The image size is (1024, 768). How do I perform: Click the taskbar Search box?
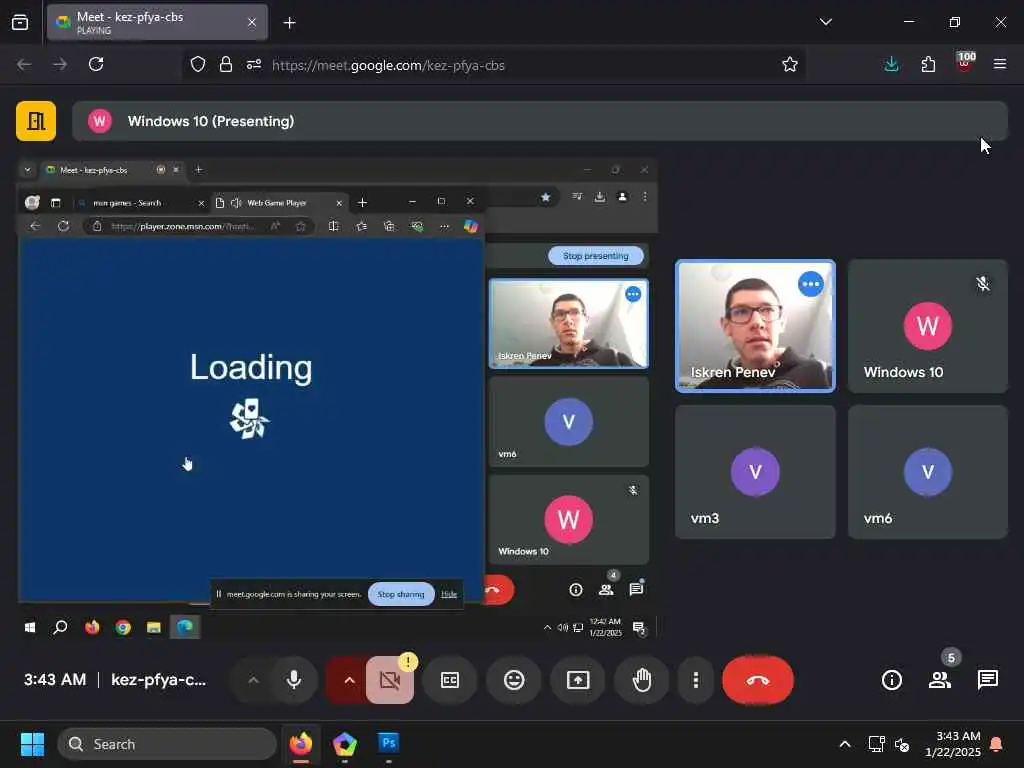point(167,744)
